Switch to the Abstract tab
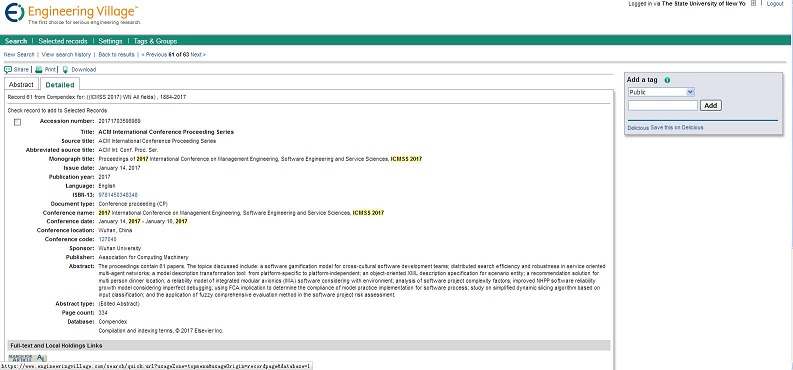 (21, 84)
